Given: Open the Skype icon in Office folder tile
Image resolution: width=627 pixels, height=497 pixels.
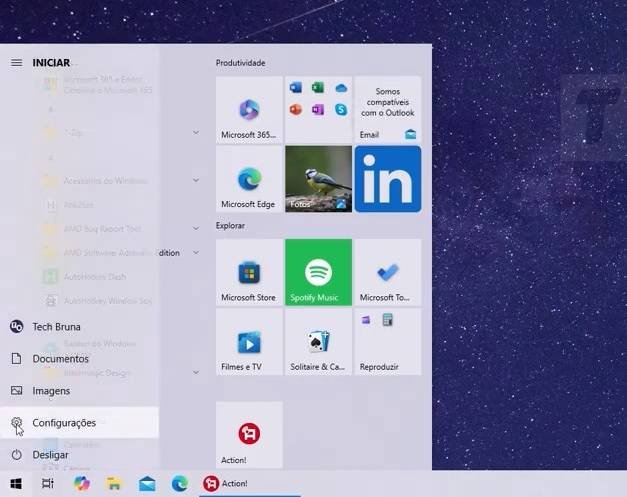Looking at the screenshot, I should [341, 110].
